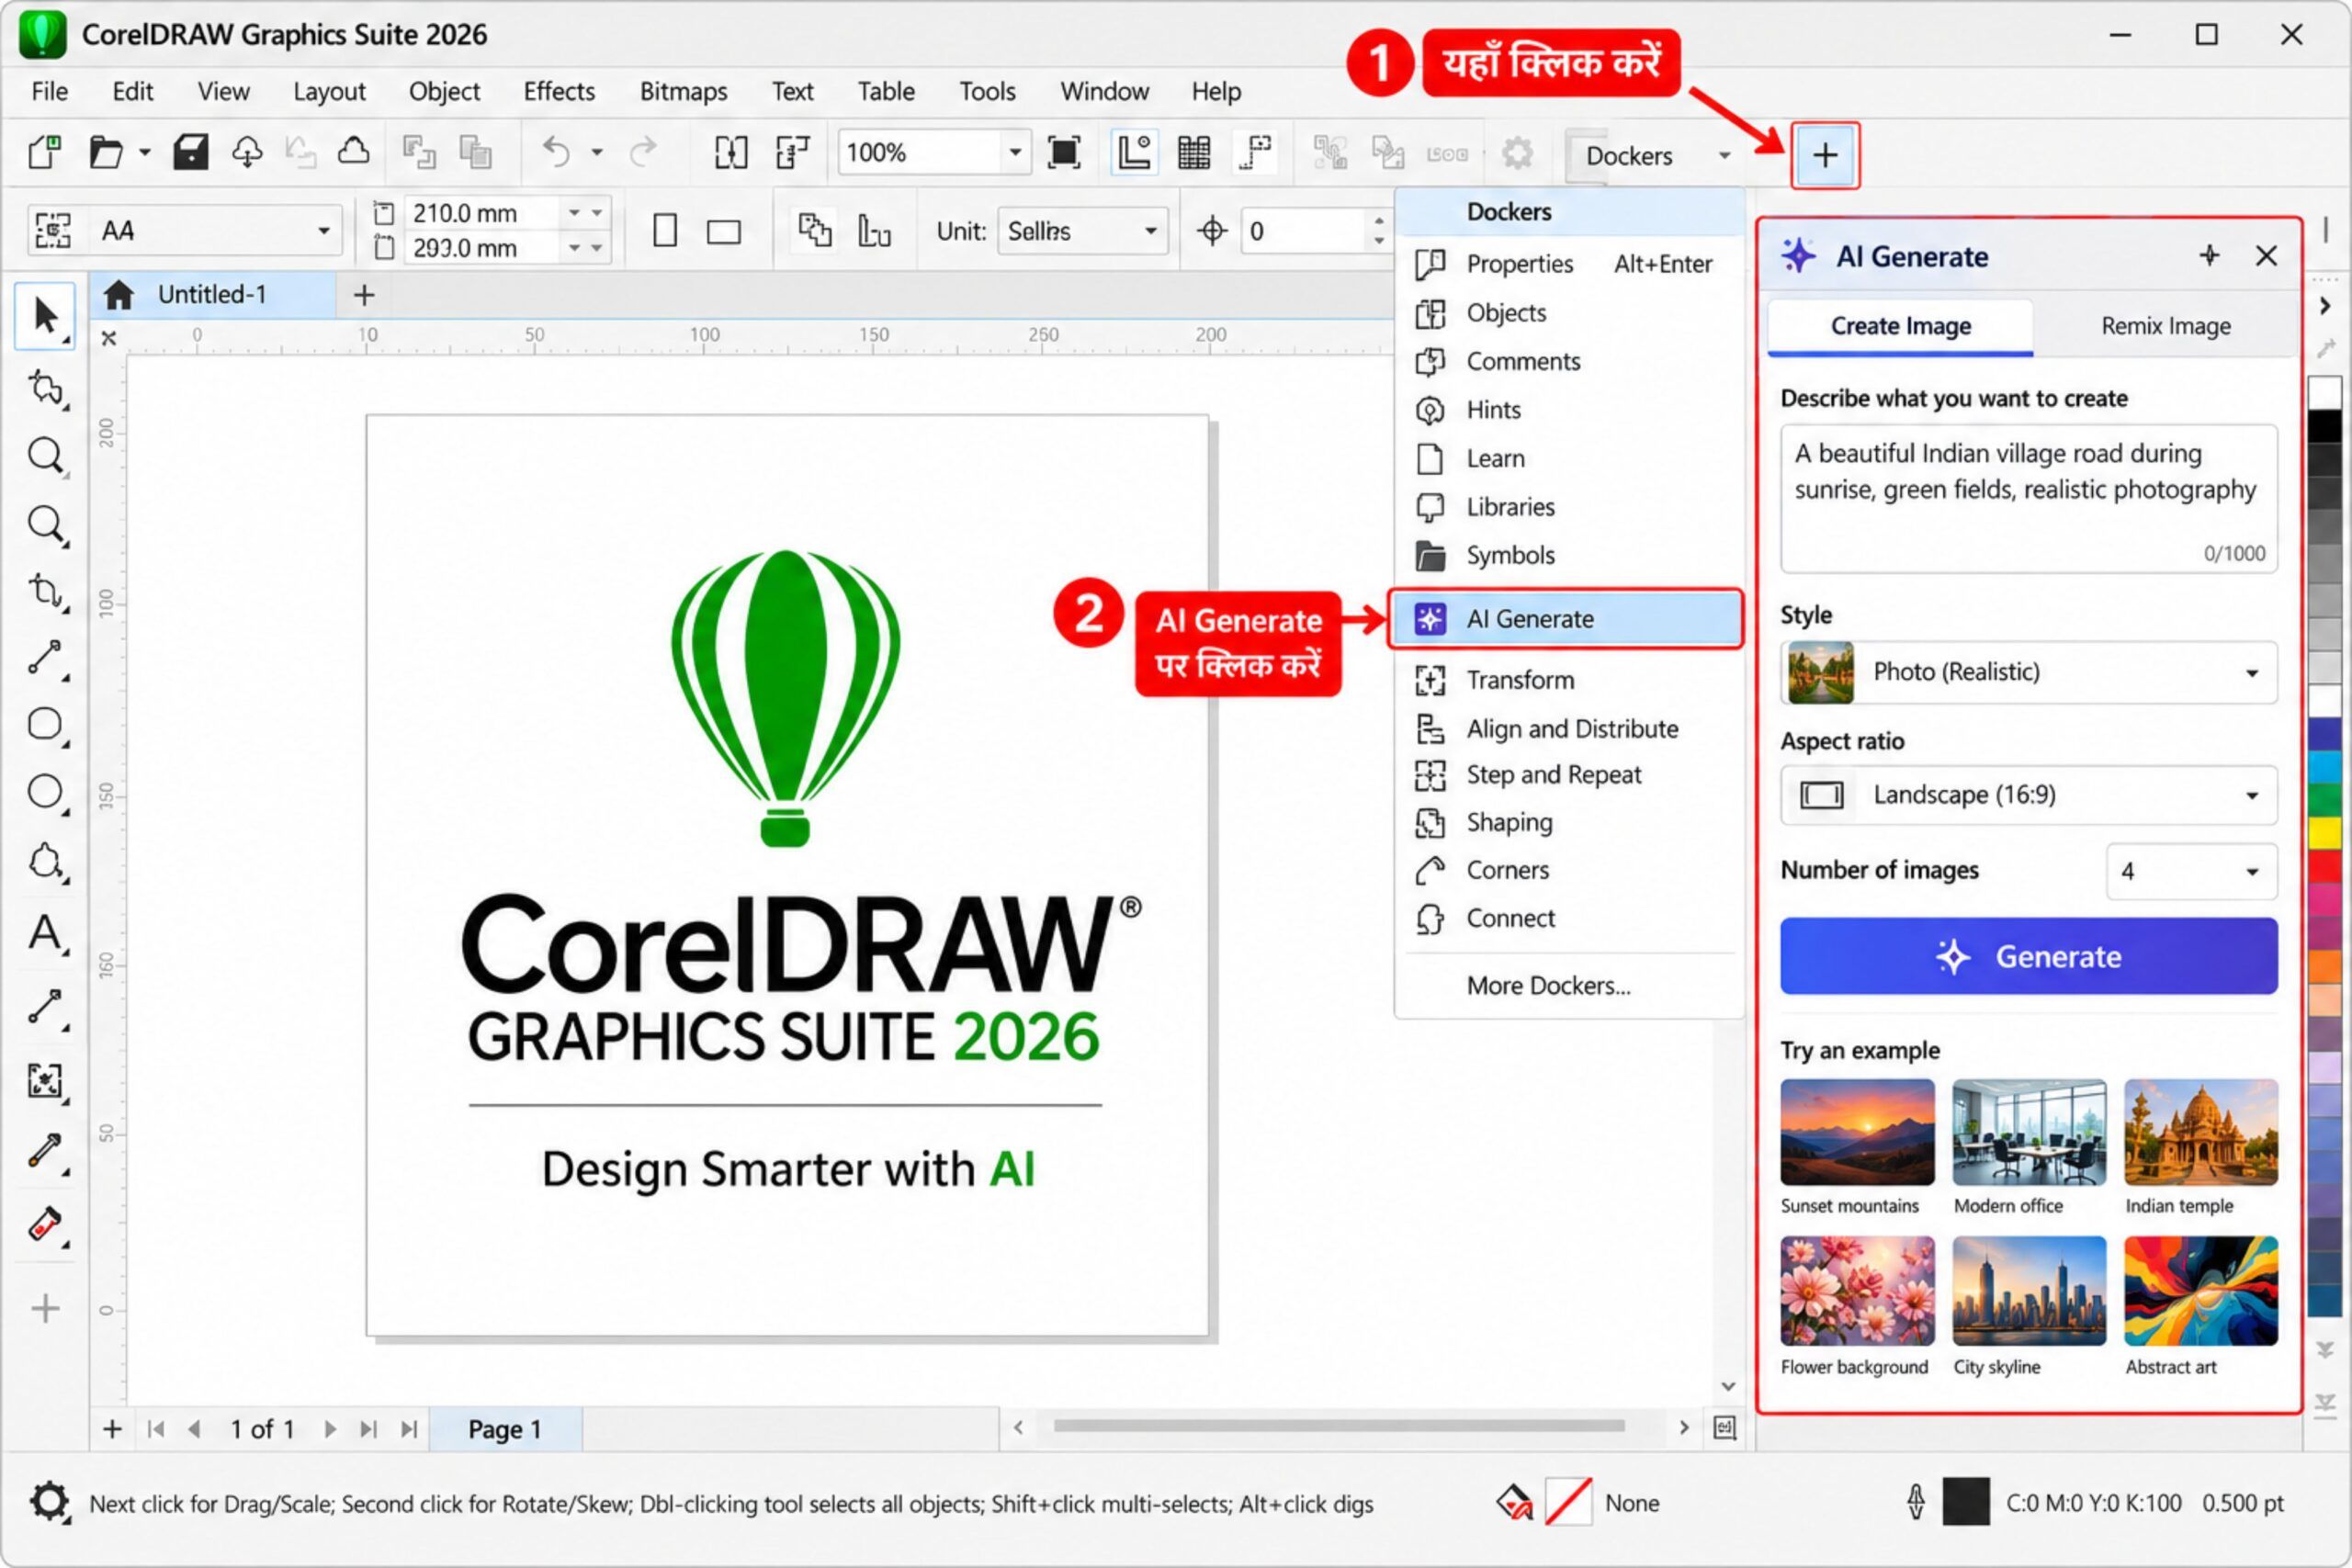Add a new document tab with plus
Viewport: 2352px width, 1568px height.
364,295
